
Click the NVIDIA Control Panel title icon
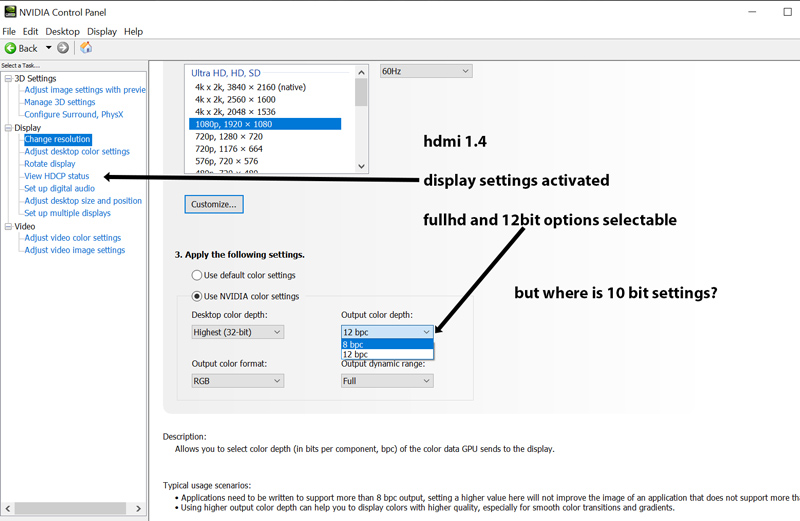tap(10, 11)
